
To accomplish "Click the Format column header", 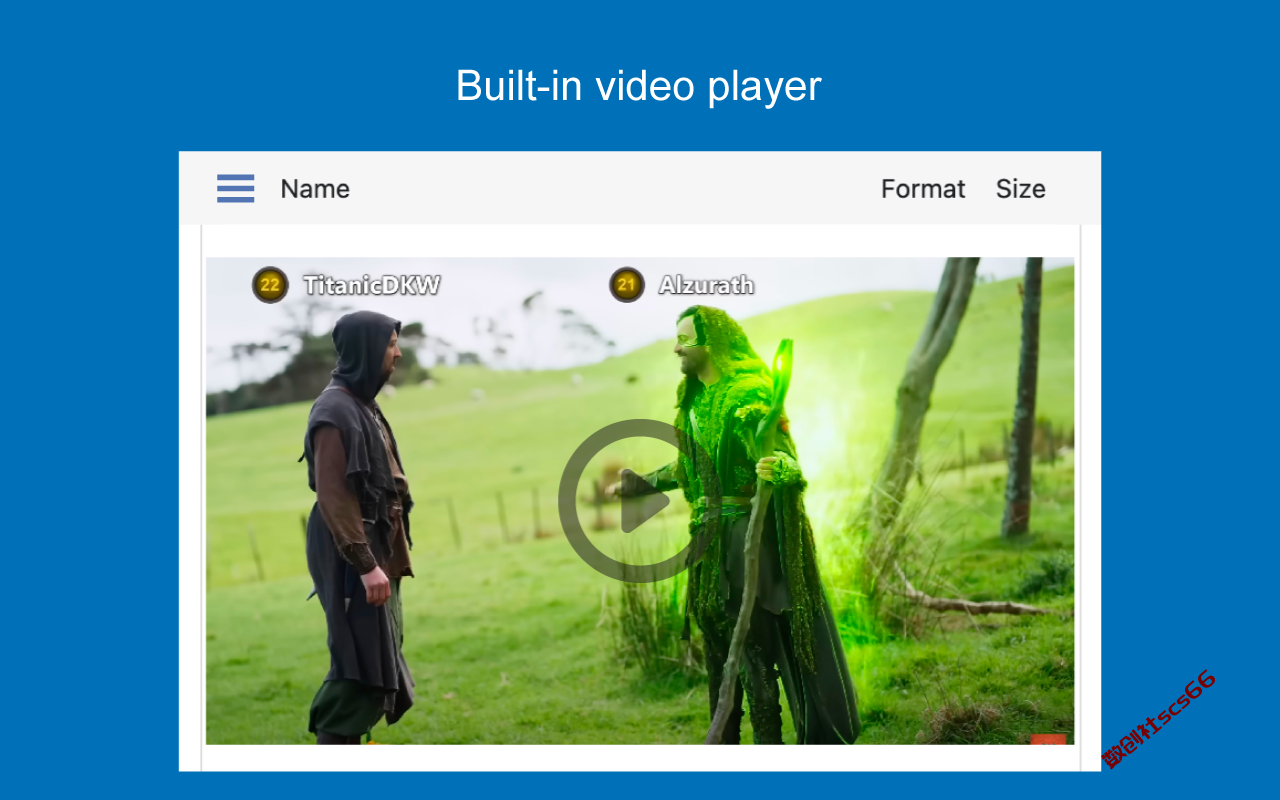I will click(x=923, y=189).
